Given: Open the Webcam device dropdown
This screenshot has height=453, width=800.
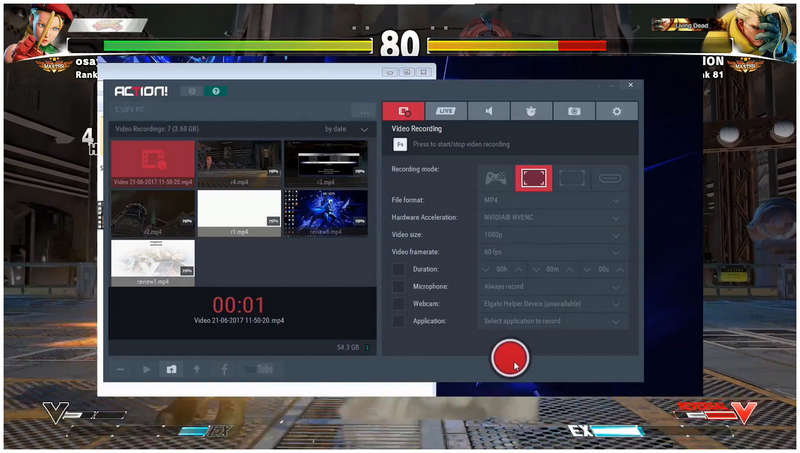Looking at the screenshot, I should (553, 304).
